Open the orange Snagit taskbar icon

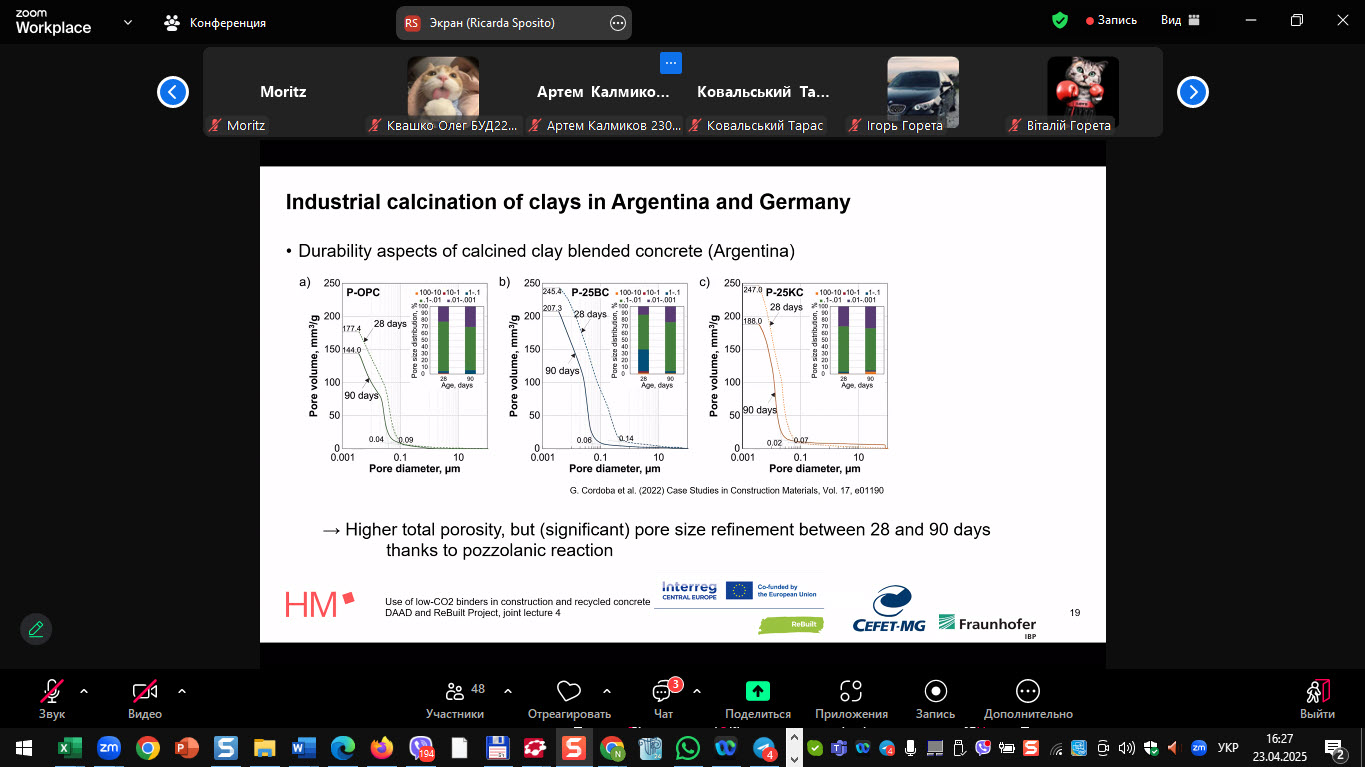point(573,748)
